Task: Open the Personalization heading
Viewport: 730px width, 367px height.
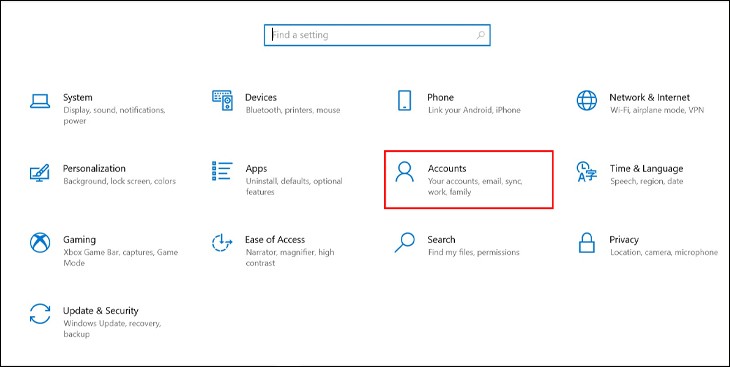Action: click(x=94, y=168)
